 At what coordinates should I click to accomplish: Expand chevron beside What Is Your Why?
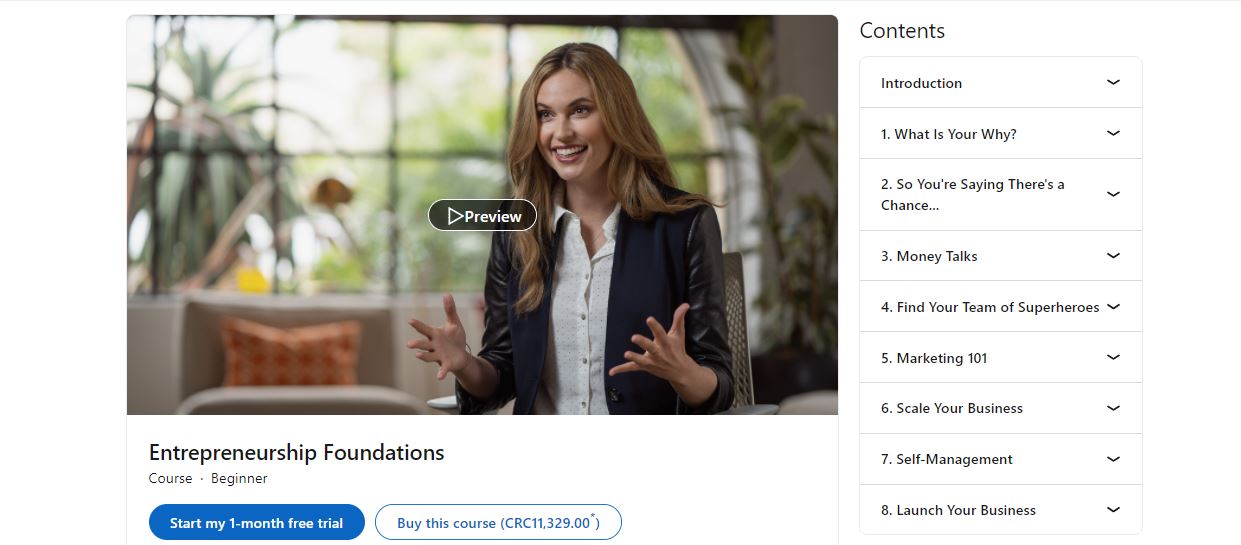(x=1113, y=133)
